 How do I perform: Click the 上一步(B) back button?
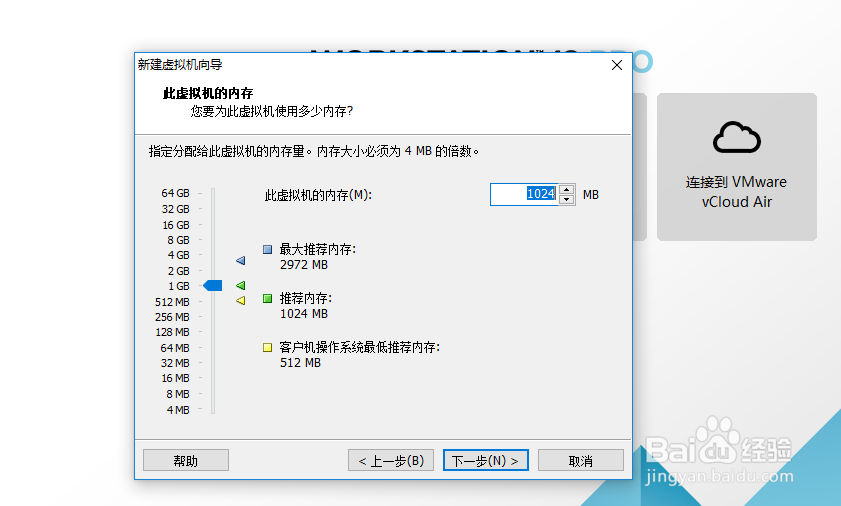[x=390, y=460]
